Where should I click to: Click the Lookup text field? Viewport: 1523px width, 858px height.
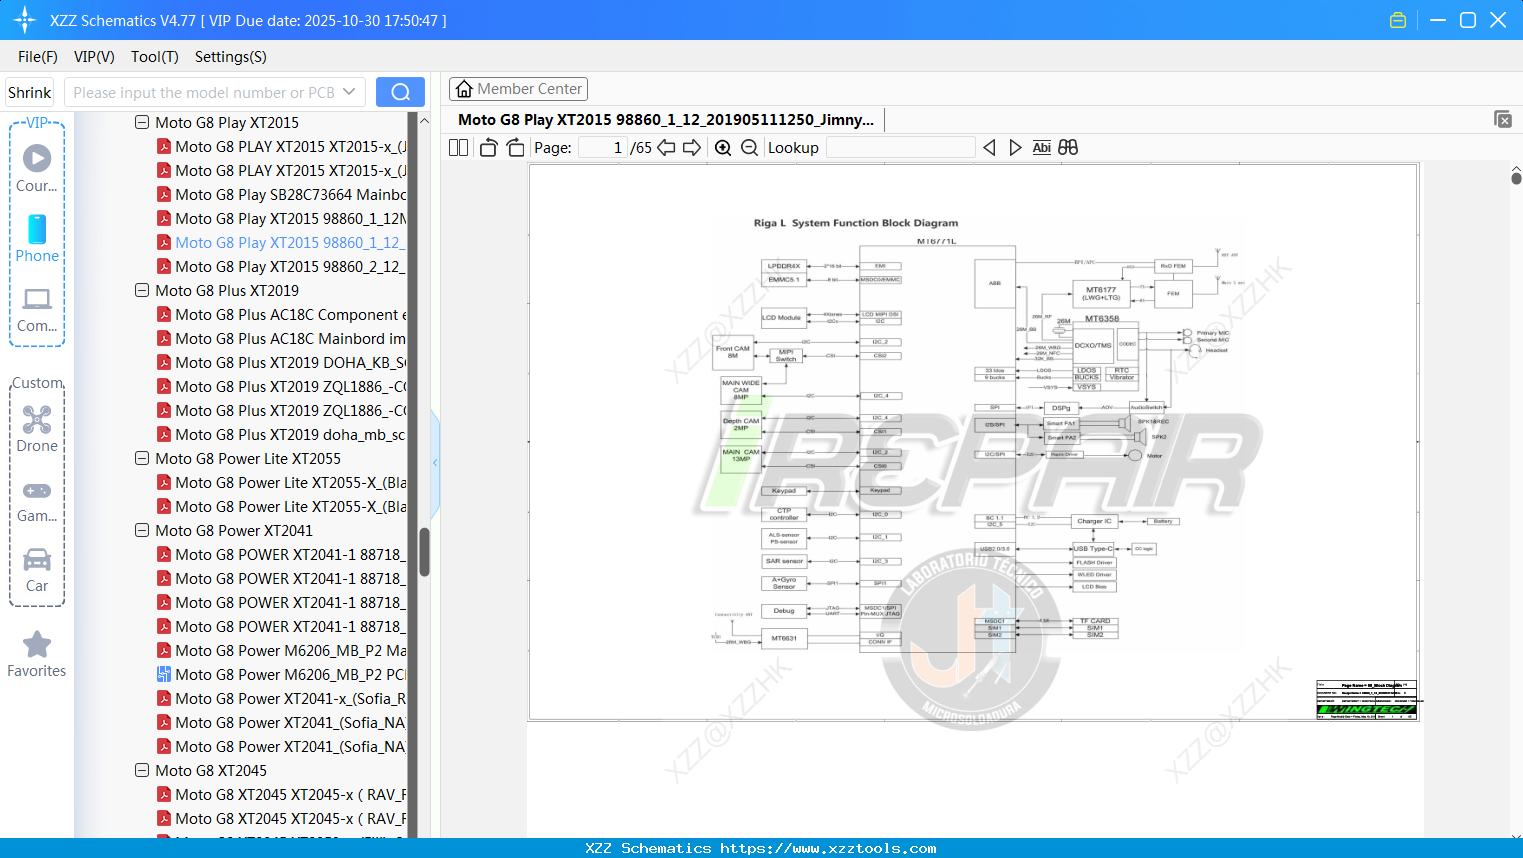click(x=900, y=148)
